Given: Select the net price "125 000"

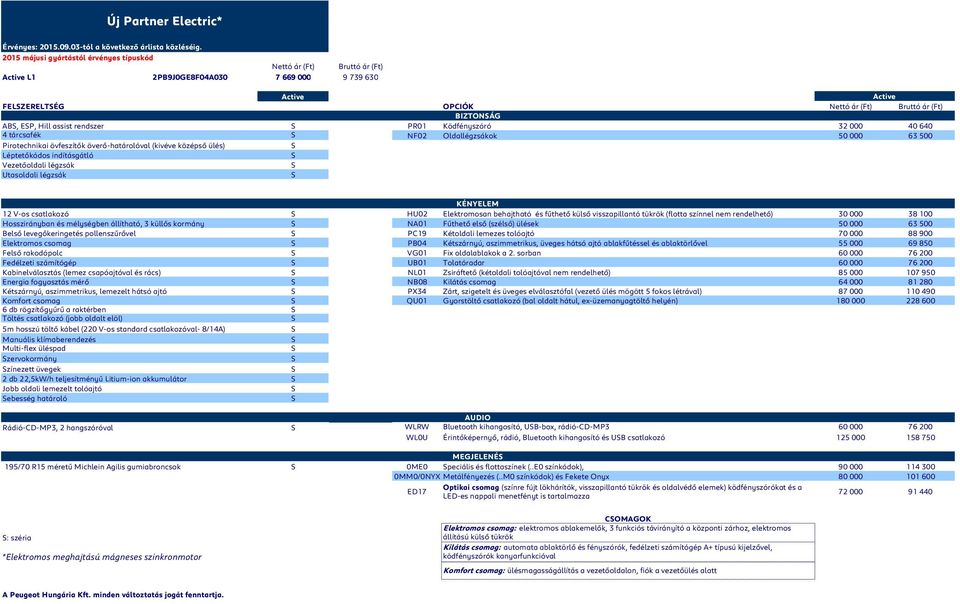Looking at the screenshot, I should coord(850,438).
